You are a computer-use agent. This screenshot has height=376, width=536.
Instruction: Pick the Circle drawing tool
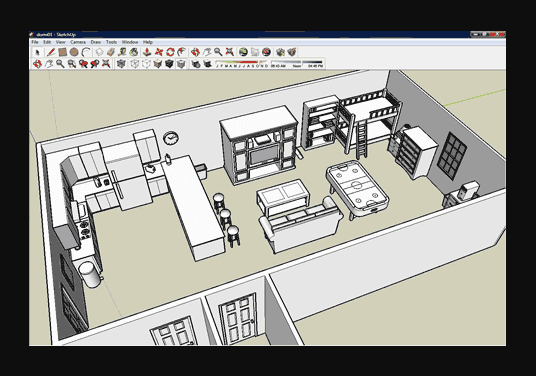pos(74,52)
